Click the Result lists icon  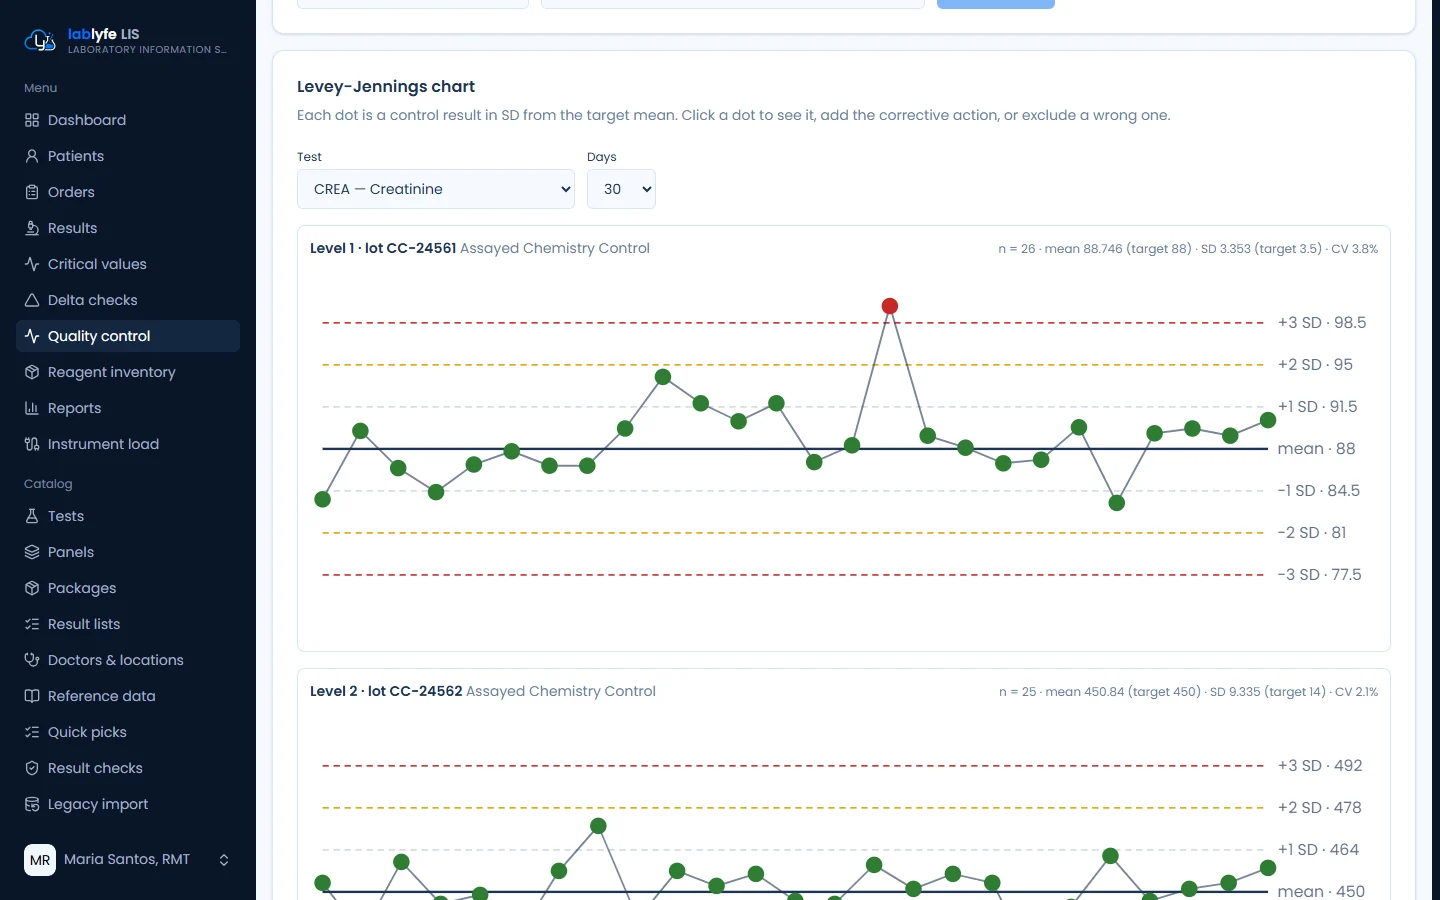tap(32, 624)
